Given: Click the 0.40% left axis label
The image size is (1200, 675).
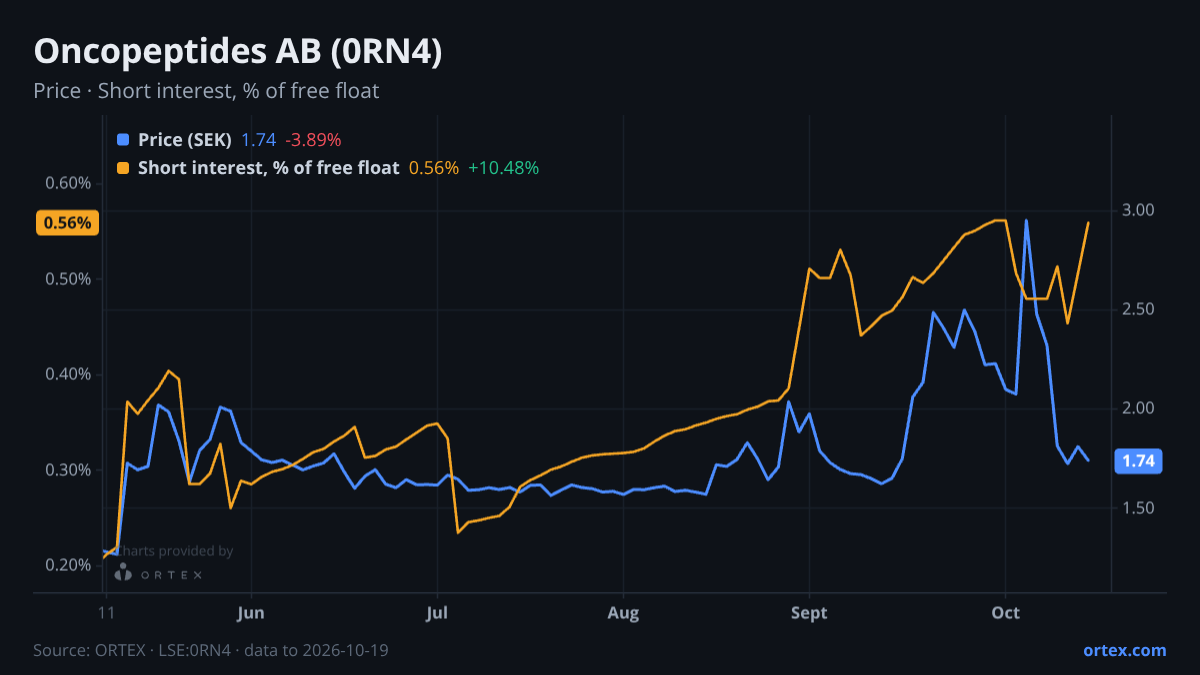Looking at the screenshot, I should 69,374.
